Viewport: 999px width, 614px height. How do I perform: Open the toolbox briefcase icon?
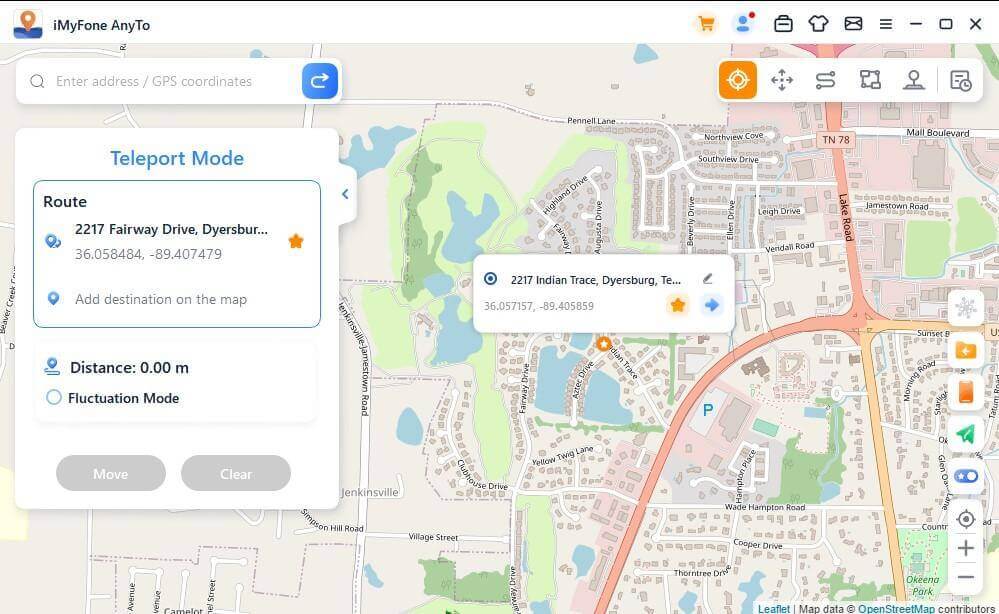pyautogui.click(x=783, y=24)
